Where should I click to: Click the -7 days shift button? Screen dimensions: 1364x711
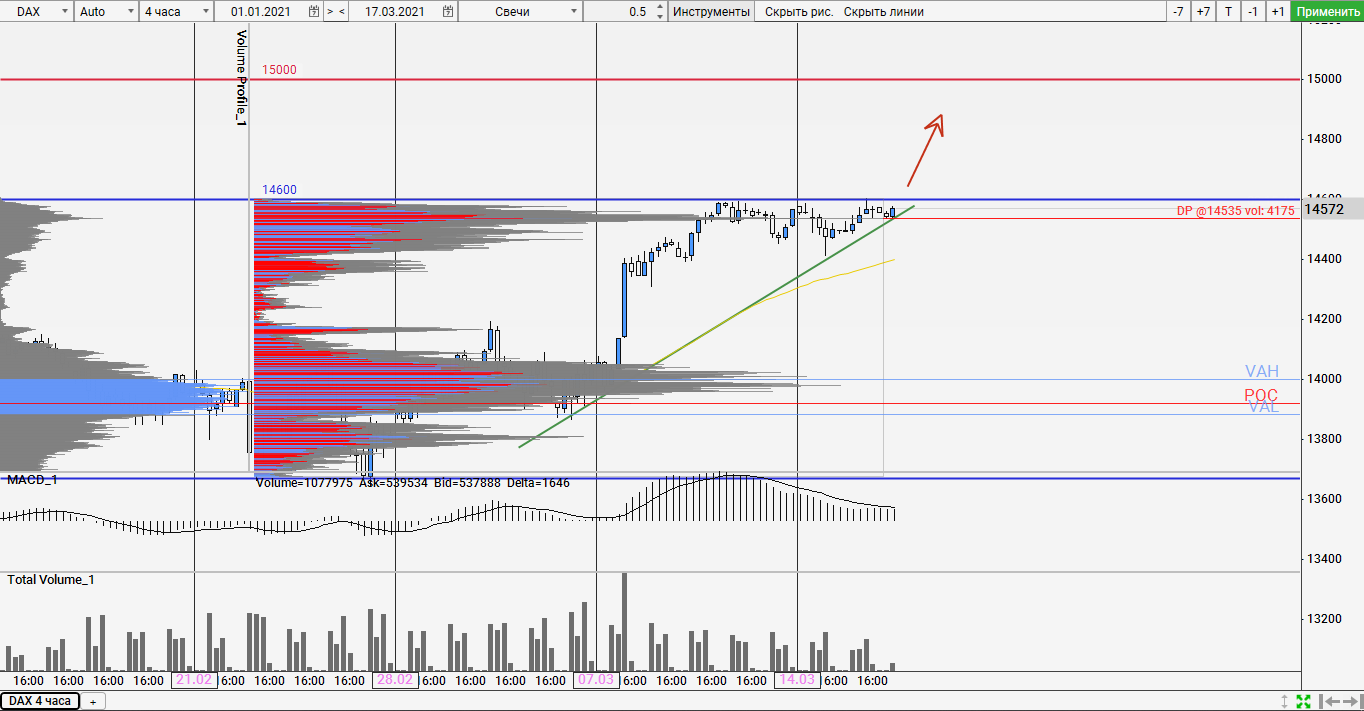1178,12
